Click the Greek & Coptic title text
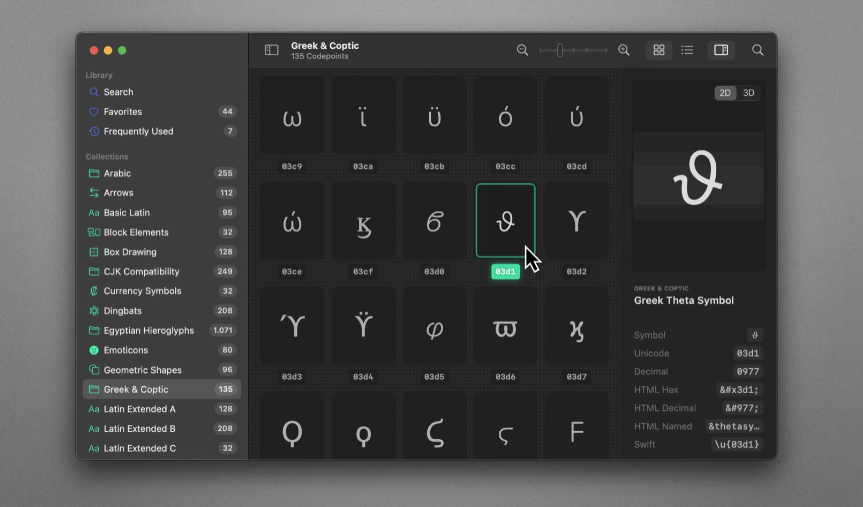The width and height of the screenshot is (863, 507). tap(325, 46)
